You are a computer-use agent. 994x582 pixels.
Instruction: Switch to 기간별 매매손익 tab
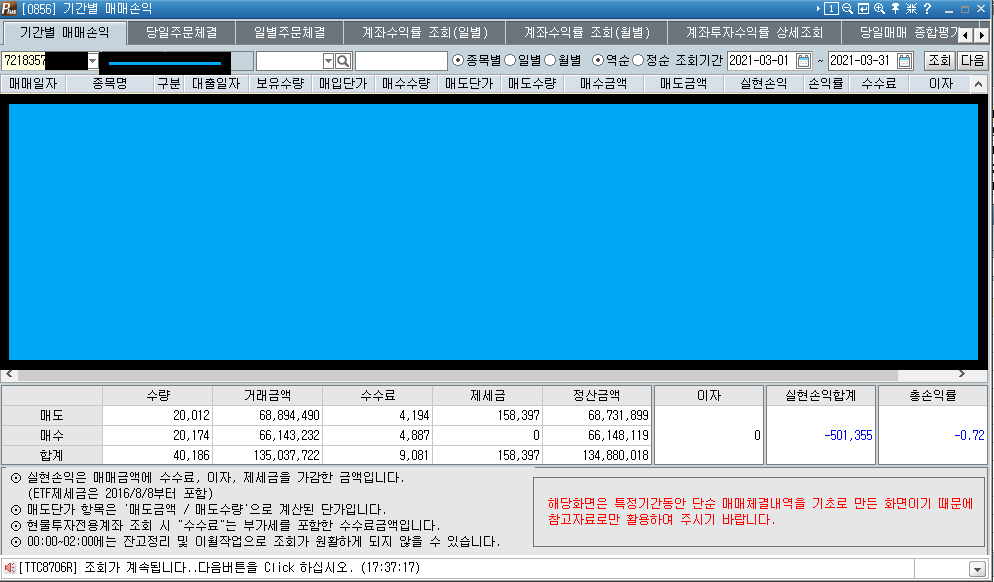(64, 33)
